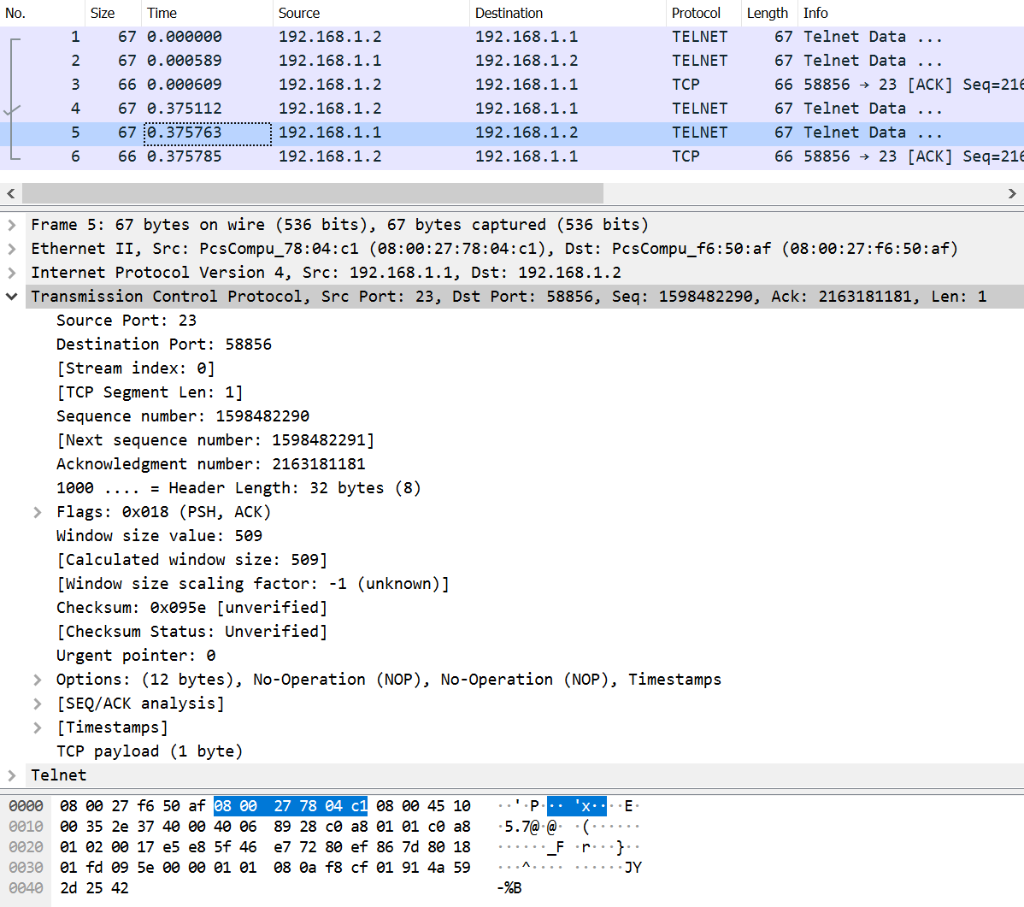Sort packets by the Protocol column

[700, 12]
